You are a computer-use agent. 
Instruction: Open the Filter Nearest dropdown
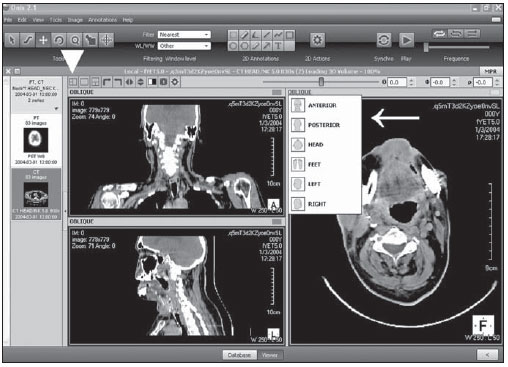(x=184, y=35)
